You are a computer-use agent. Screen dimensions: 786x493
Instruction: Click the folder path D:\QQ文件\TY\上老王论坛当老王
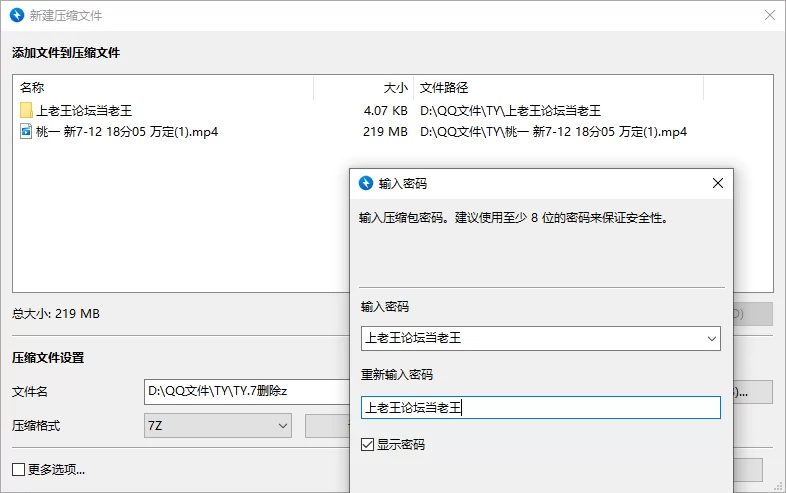pos(510,110)
